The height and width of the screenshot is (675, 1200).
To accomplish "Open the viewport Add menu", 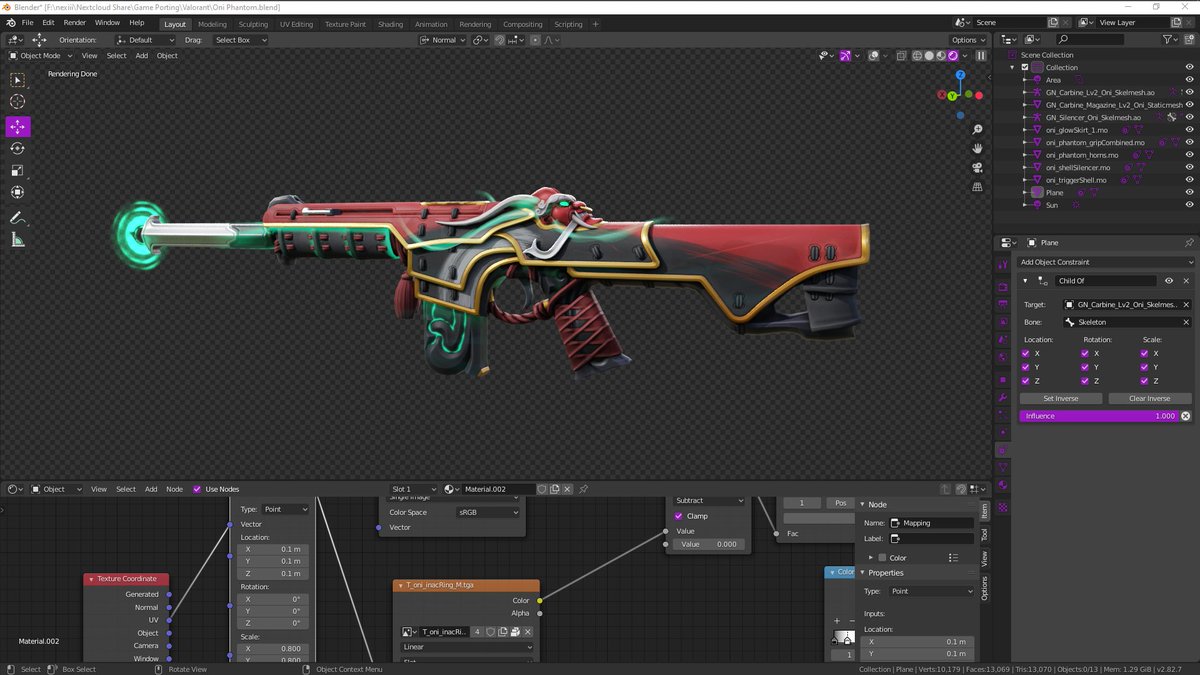I will click(142, 56).
